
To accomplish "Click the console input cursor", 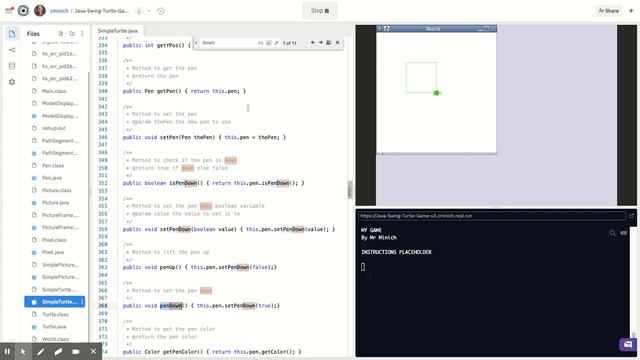I will click(x=363, y=267).
